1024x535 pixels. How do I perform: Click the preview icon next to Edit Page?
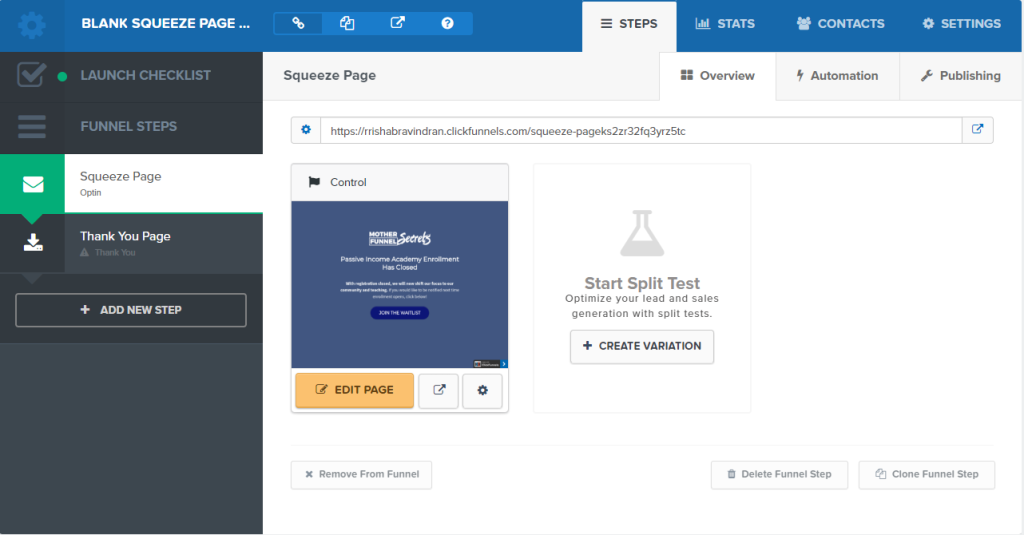(x=438, y=390)
